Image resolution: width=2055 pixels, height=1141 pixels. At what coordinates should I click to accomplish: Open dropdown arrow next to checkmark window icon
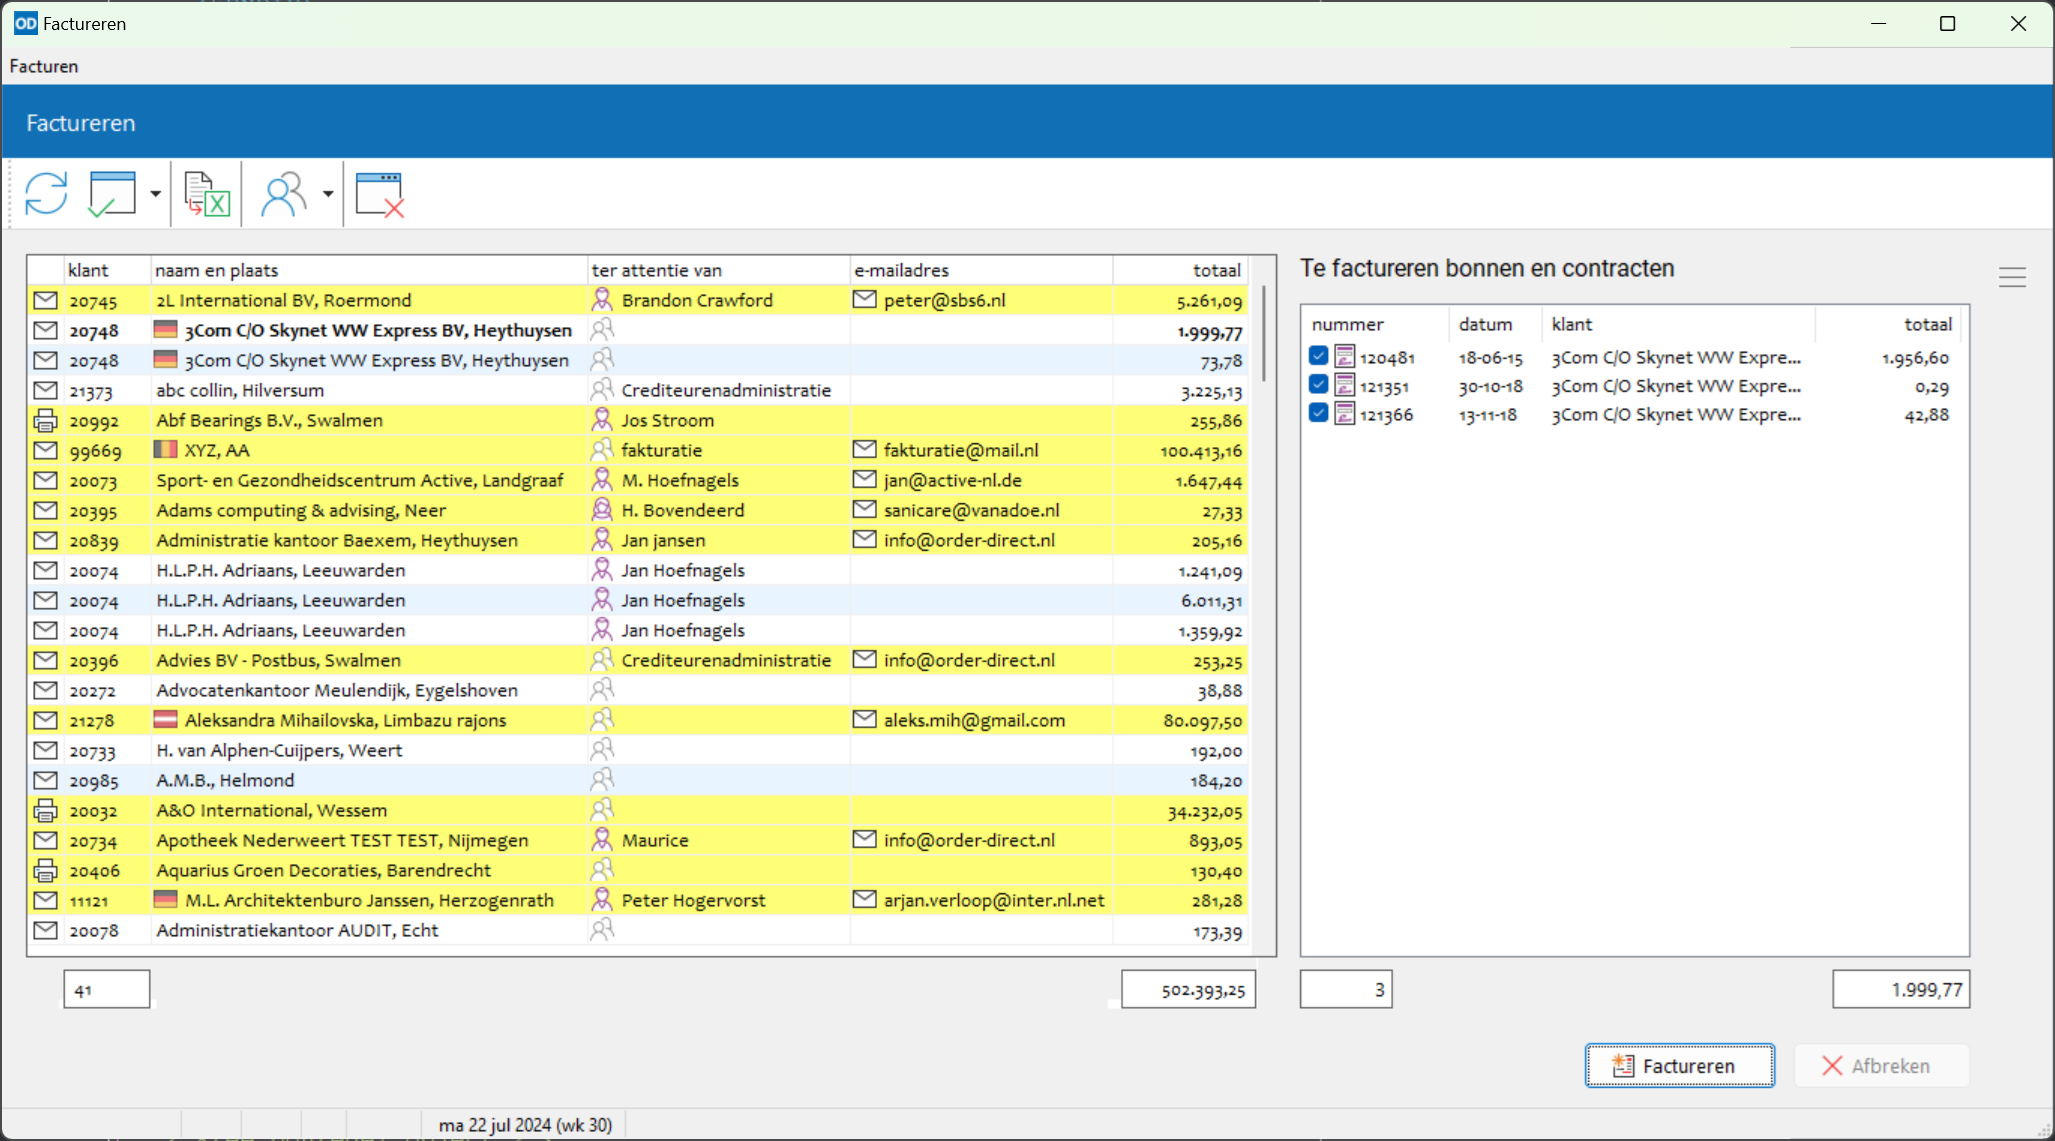tap(155, 194)
